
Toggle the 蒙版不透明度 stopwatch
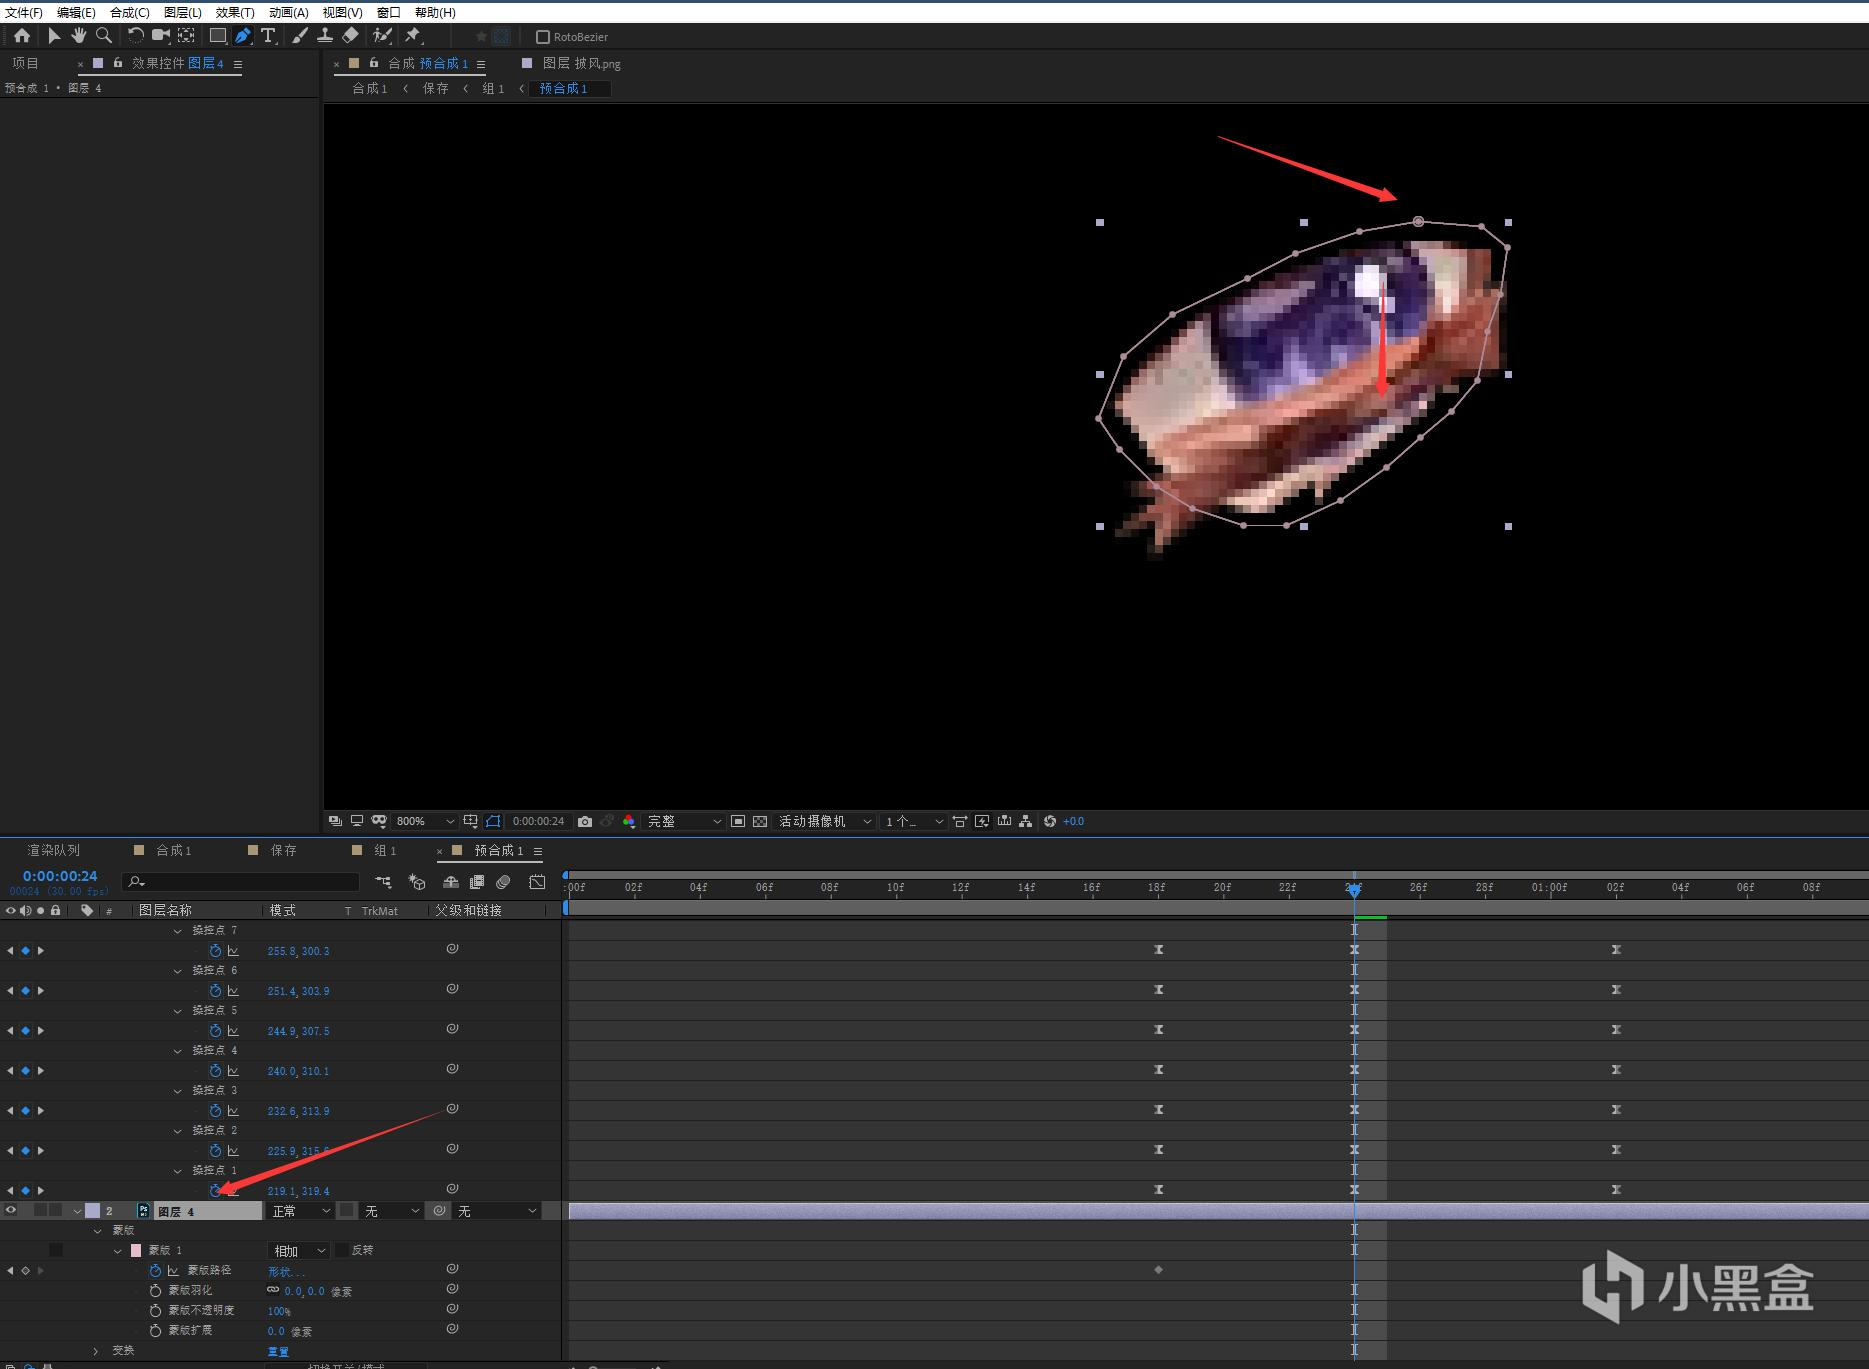point(155,1311)
